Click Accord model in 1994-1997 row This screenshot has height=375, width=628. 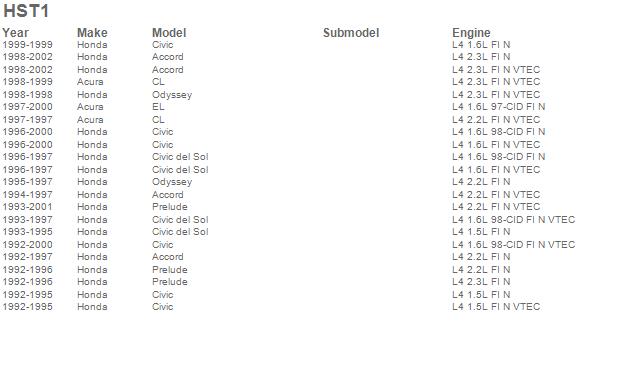pyautogui.click(x=168, y=195)
